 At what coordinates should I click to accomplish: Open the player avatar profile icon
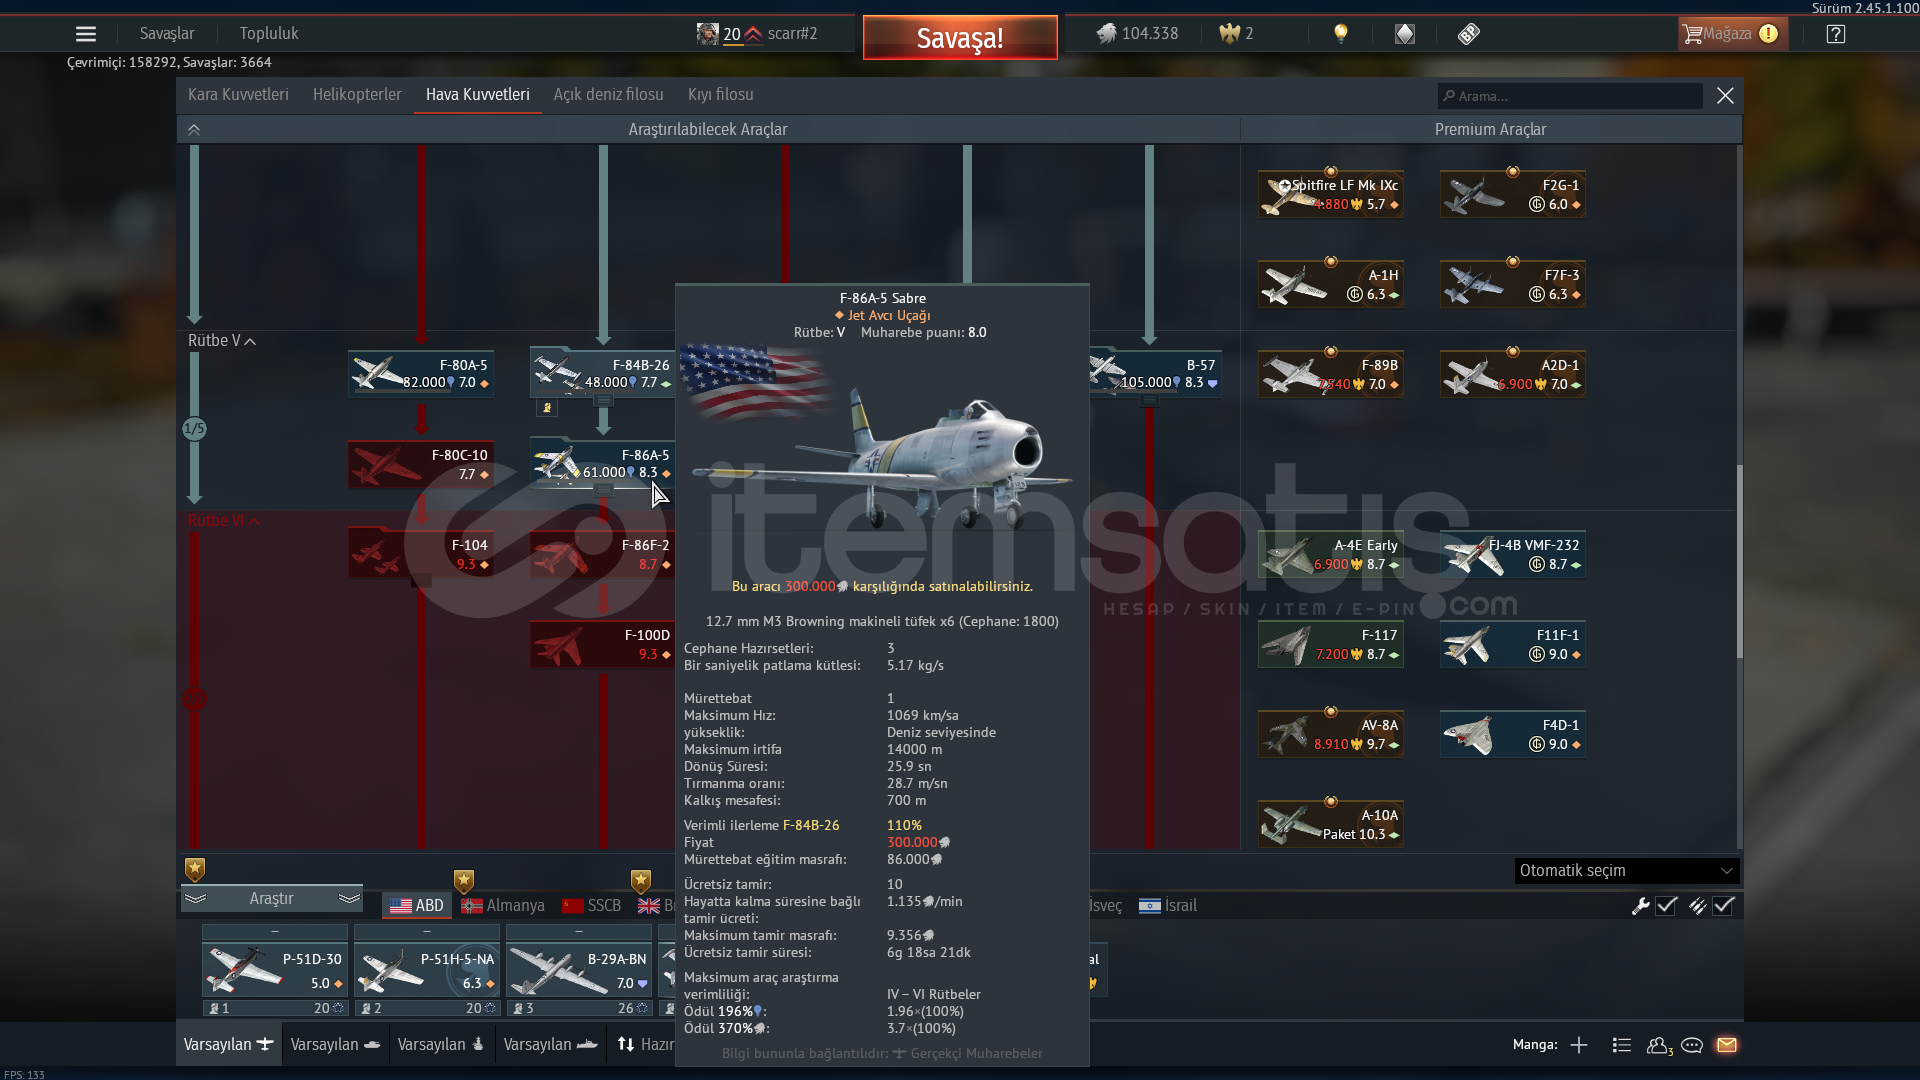707,34
